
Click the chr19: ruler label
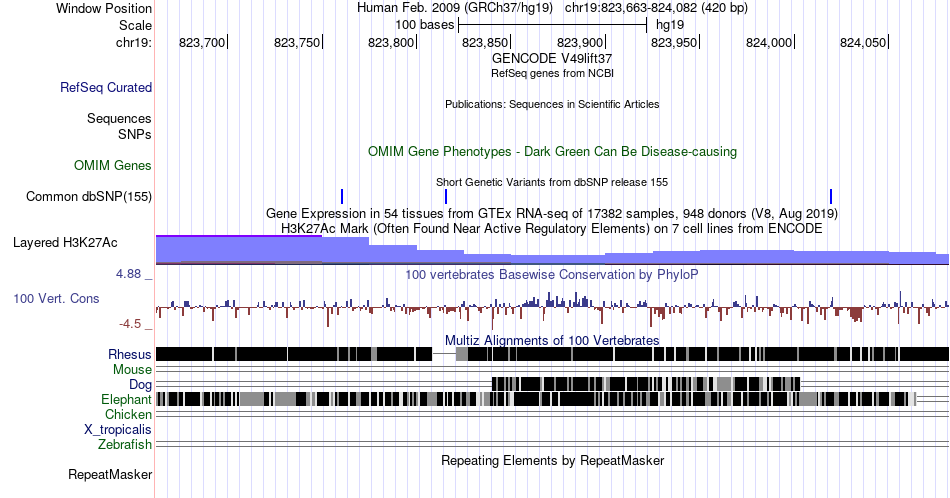point(134,42)
